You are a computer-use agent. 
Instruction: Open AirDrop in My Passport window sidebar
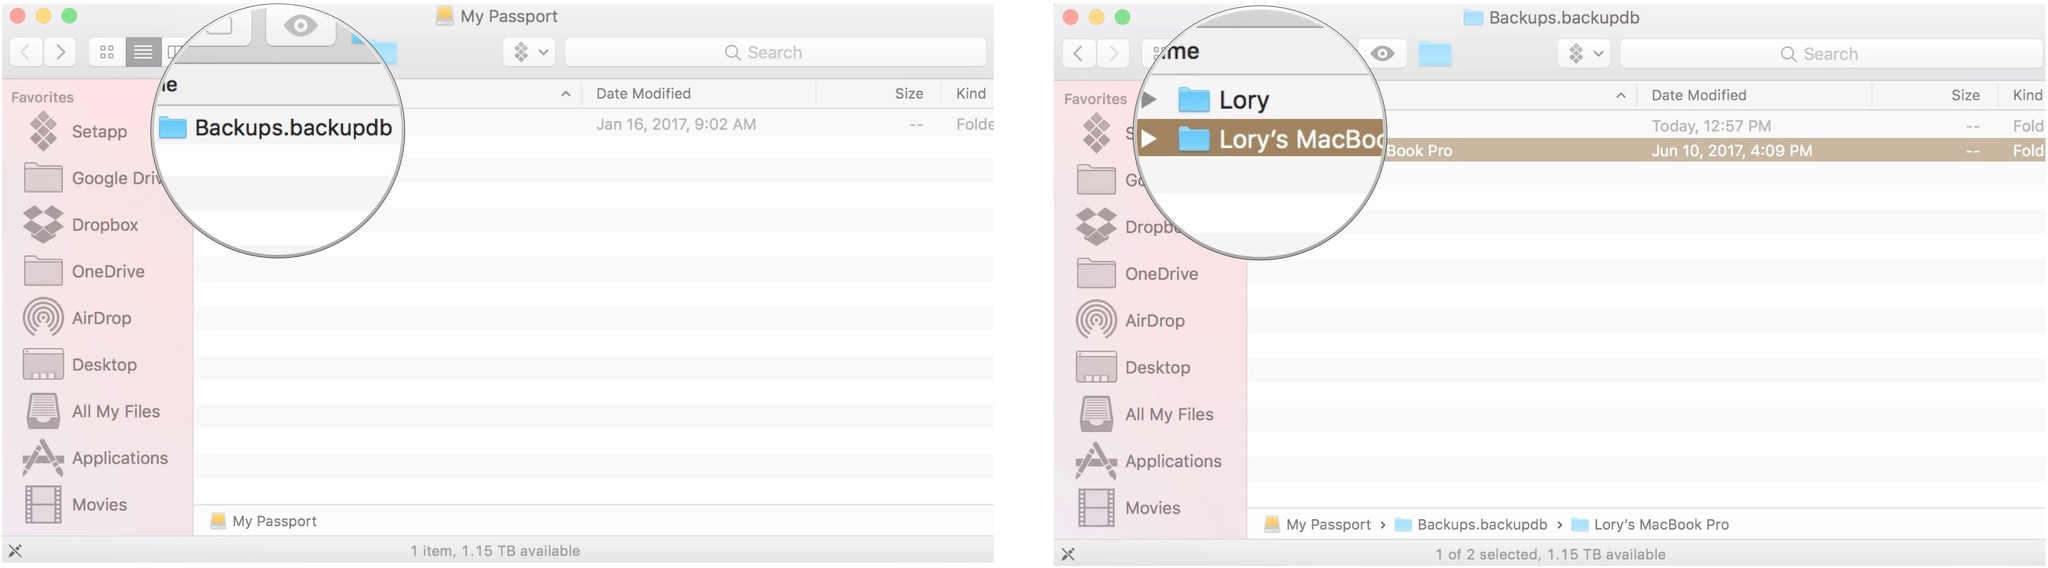[78, 318]
